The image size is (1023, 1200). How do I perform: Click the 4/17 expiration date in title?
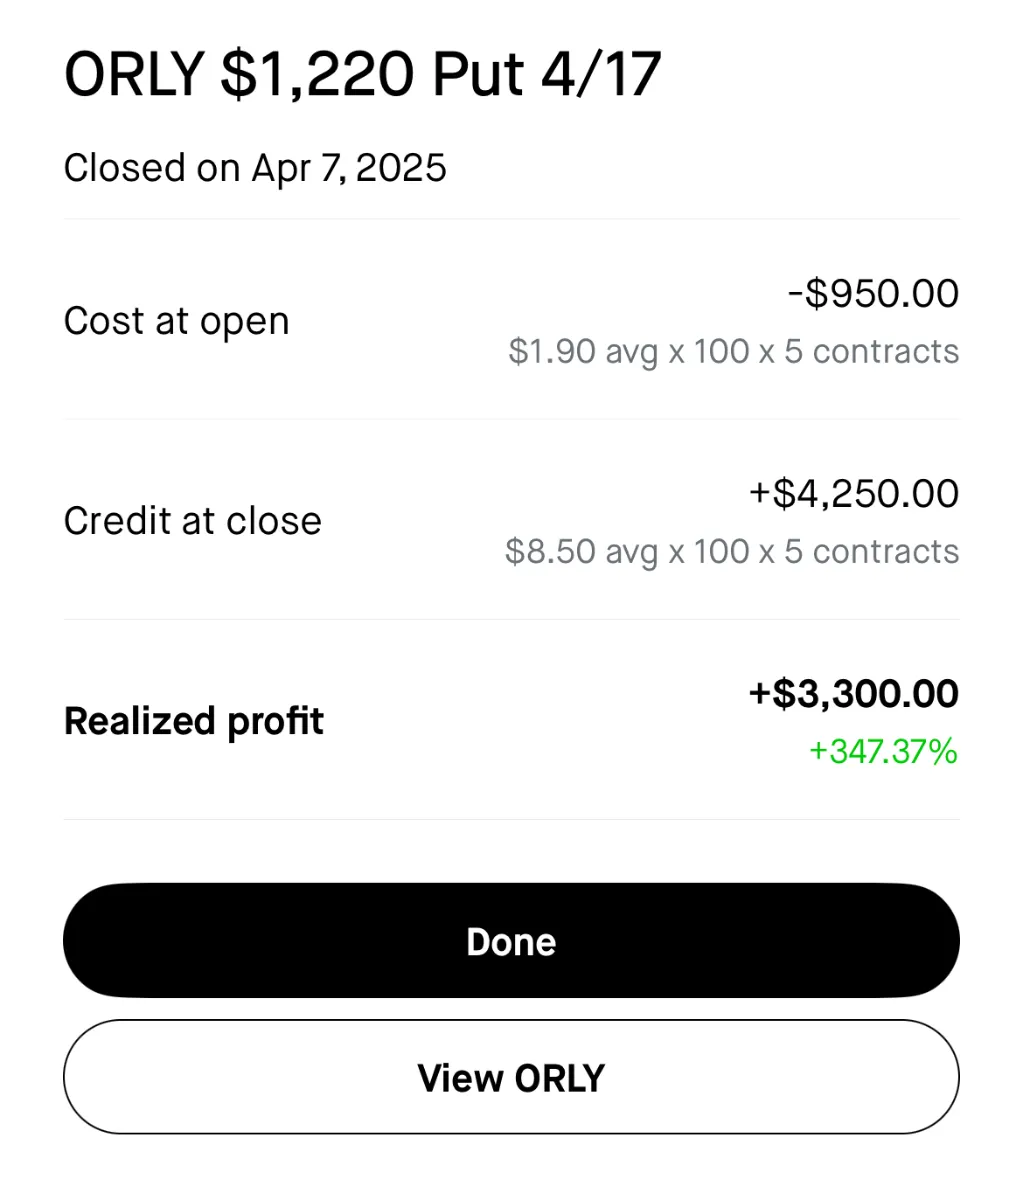(600, 74)
